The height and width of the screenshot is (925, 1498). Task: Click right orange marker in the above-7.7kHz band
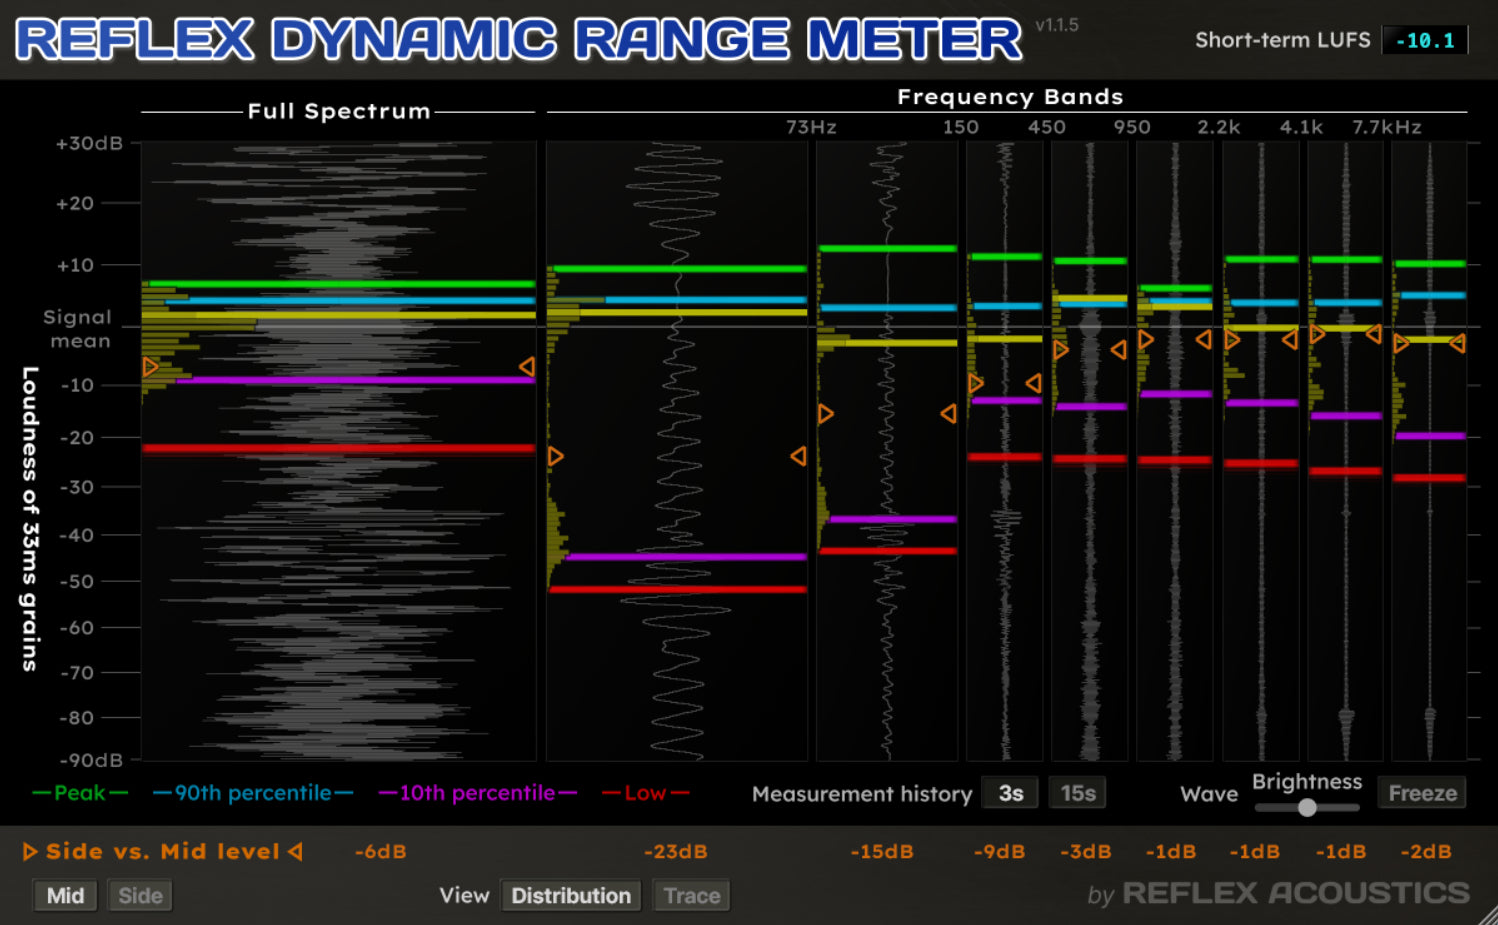(x=1458, y=344)
